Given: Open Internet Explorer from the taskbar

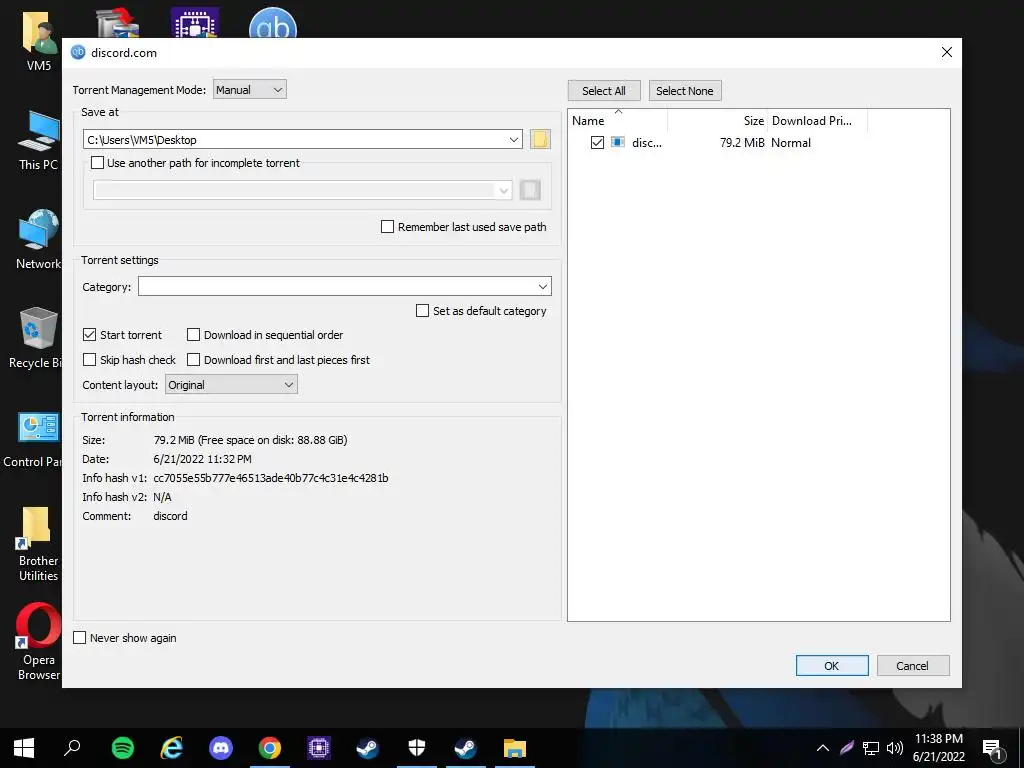Looking at the screenshot, I should (172, 748).
